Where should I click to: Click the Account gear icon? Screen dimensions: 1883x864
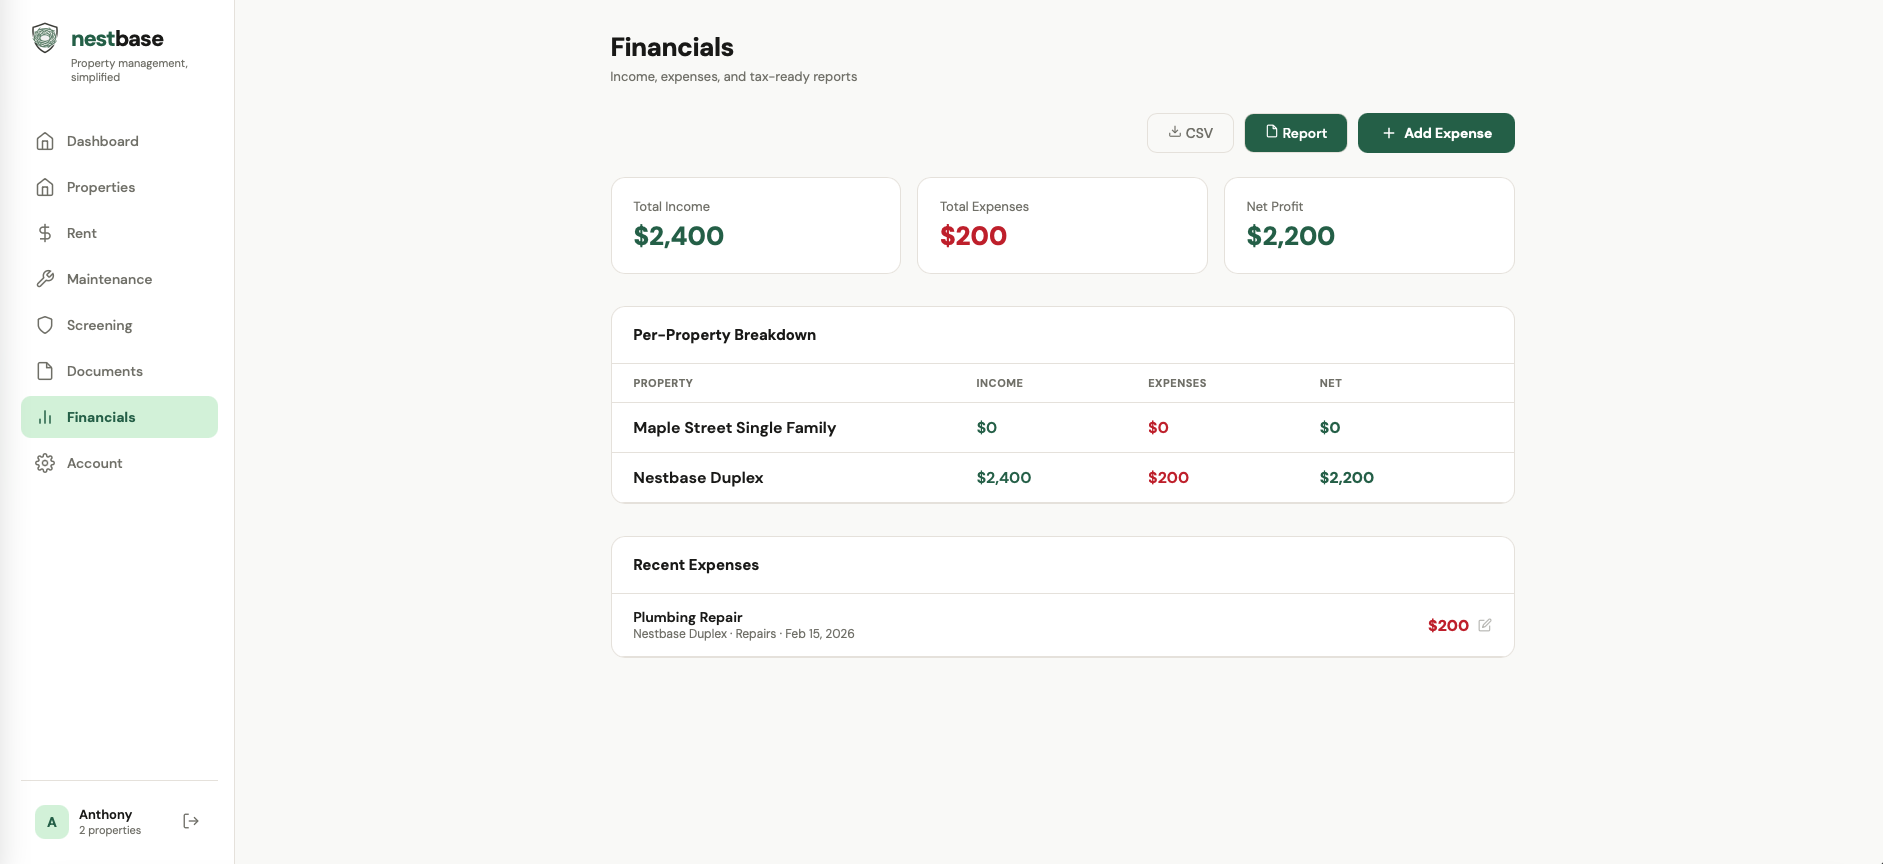click(45, 463)
